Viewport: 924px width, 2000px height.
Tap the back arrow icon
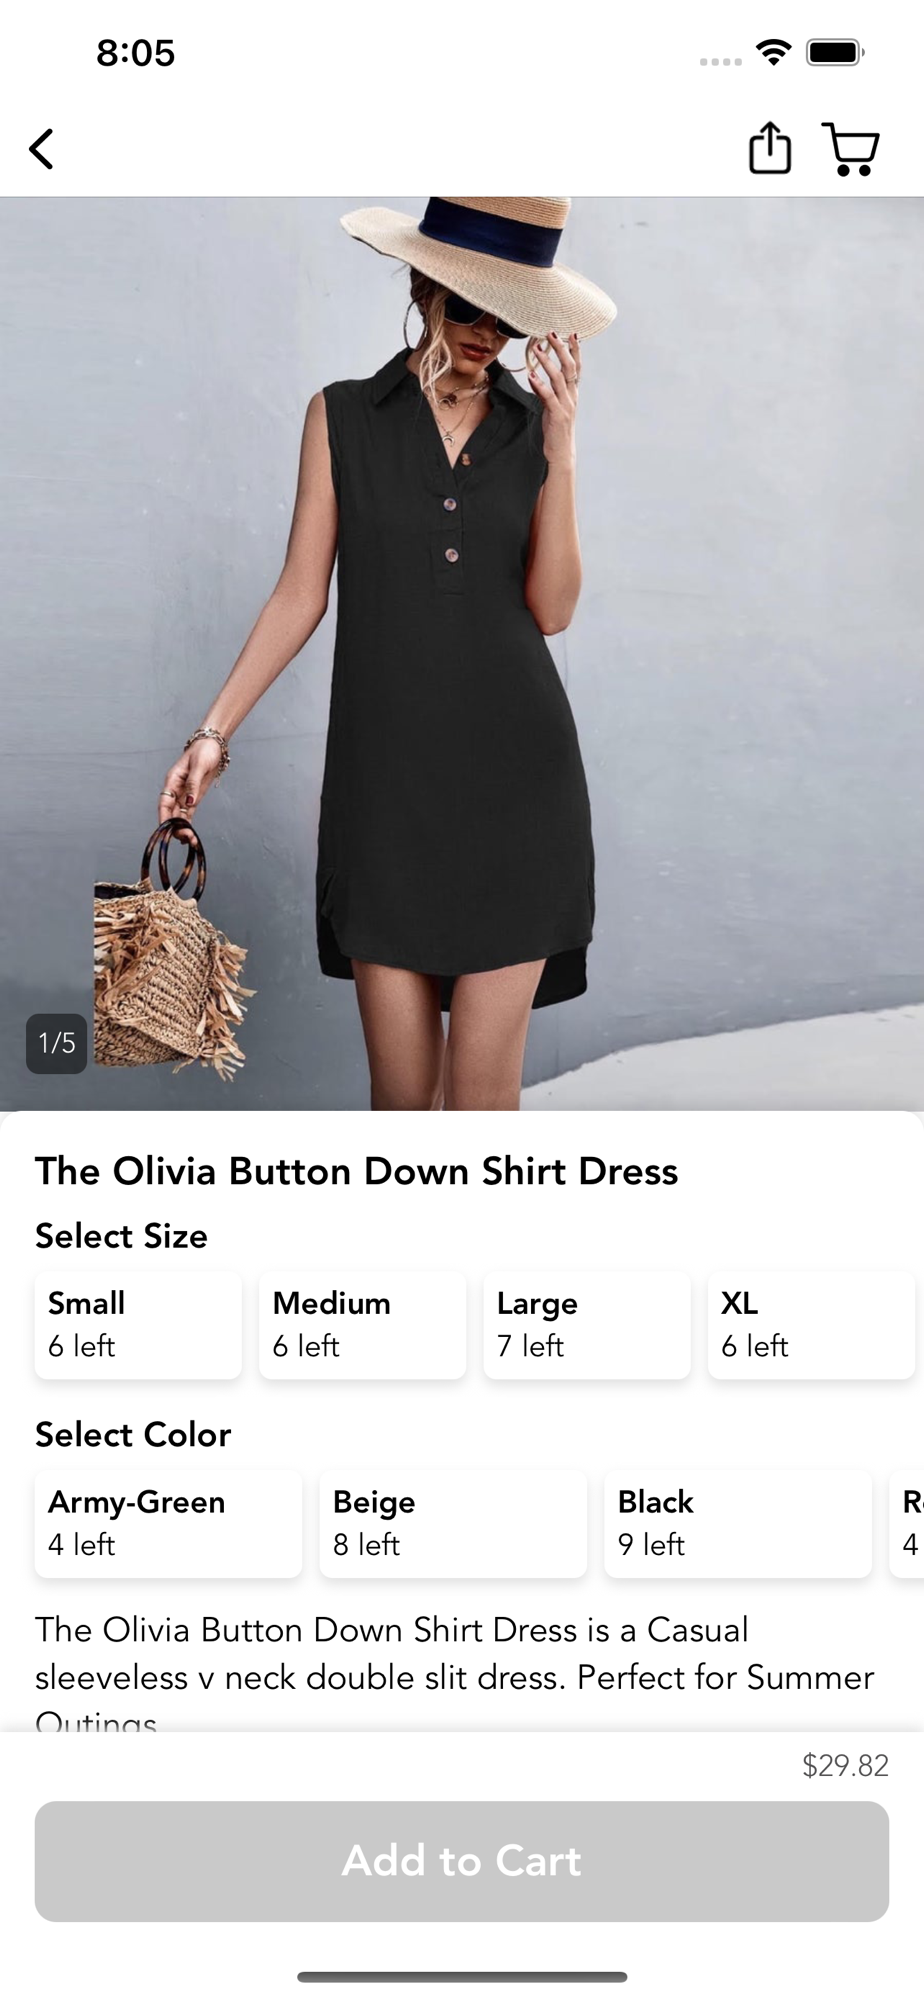(41, 150)
